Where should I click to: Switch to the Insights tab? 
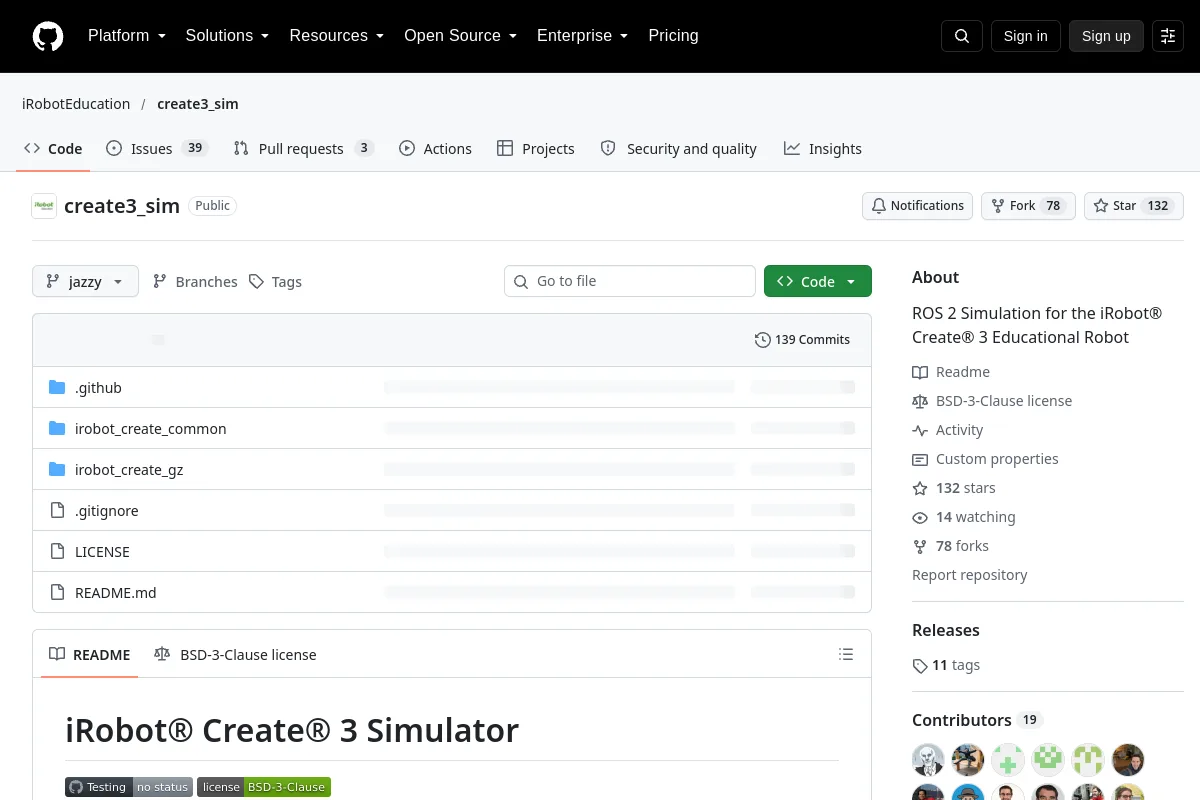(x=822, y=149)
